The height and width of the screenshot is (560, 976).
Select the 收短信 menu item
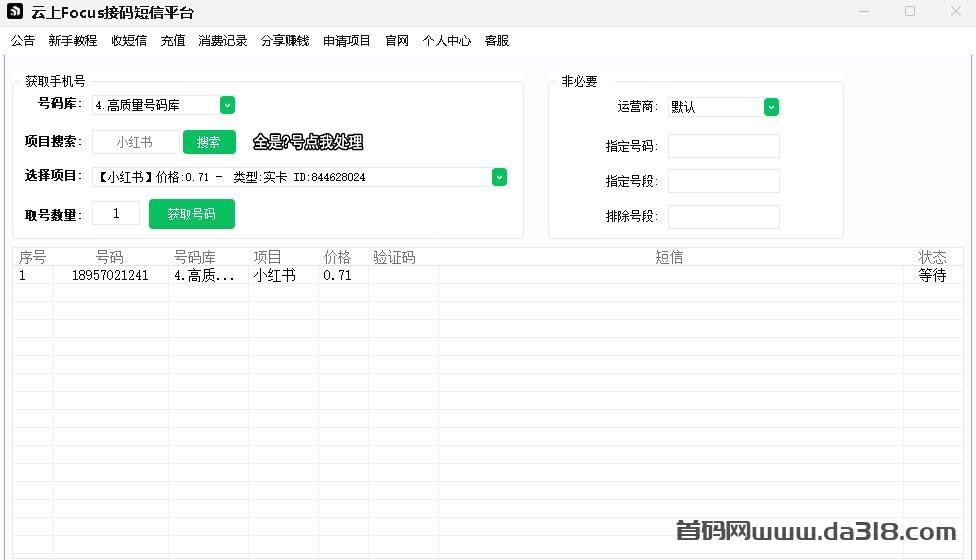pos(129,41)
